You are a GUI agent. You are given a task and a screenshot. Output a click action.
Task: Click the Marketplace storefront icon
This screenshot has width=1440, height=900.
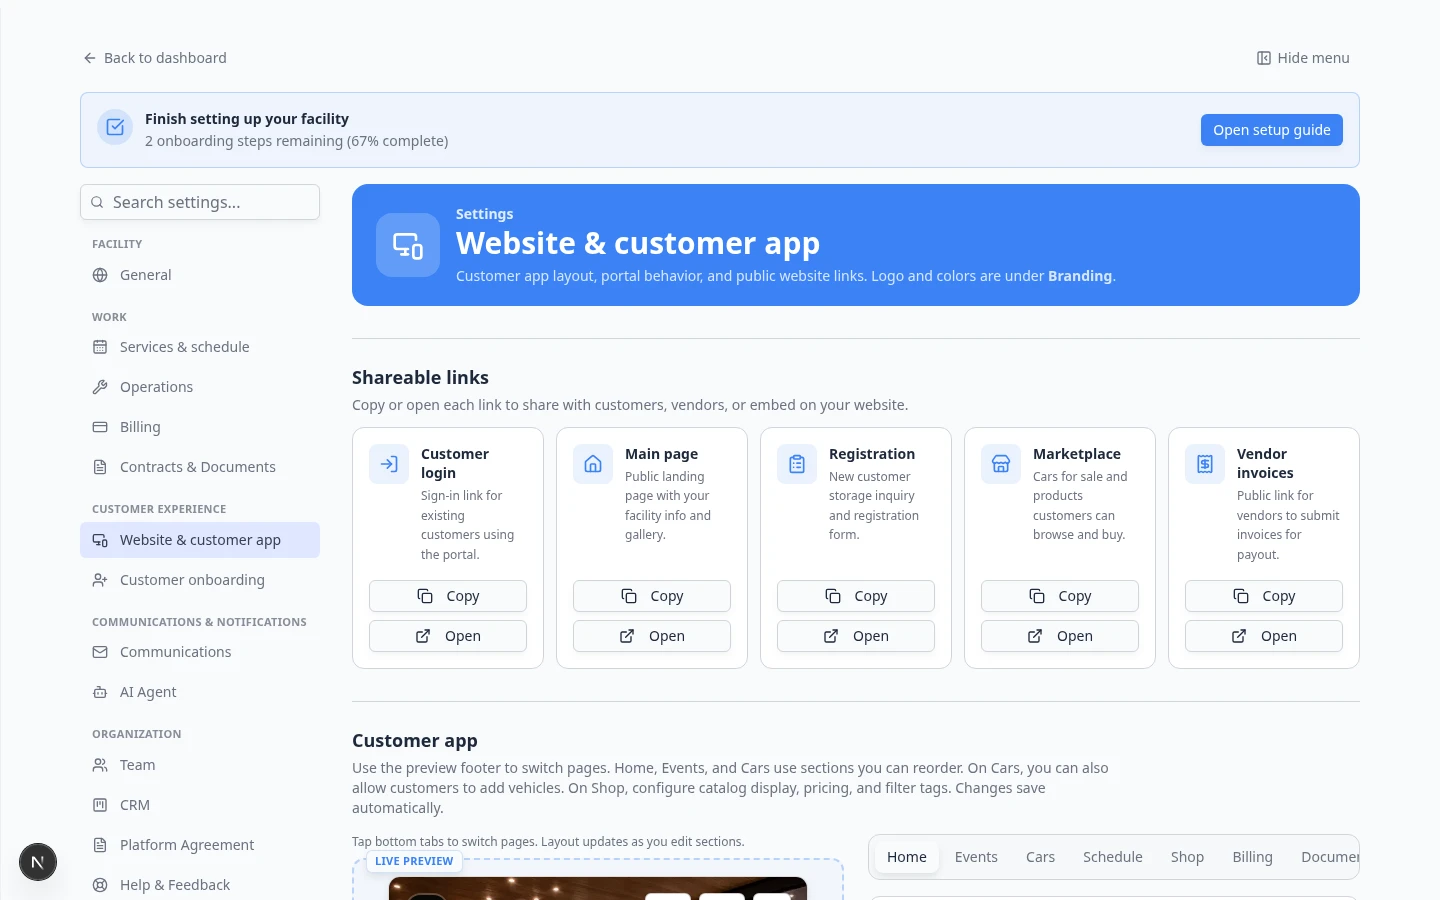tap(1001, 464)
